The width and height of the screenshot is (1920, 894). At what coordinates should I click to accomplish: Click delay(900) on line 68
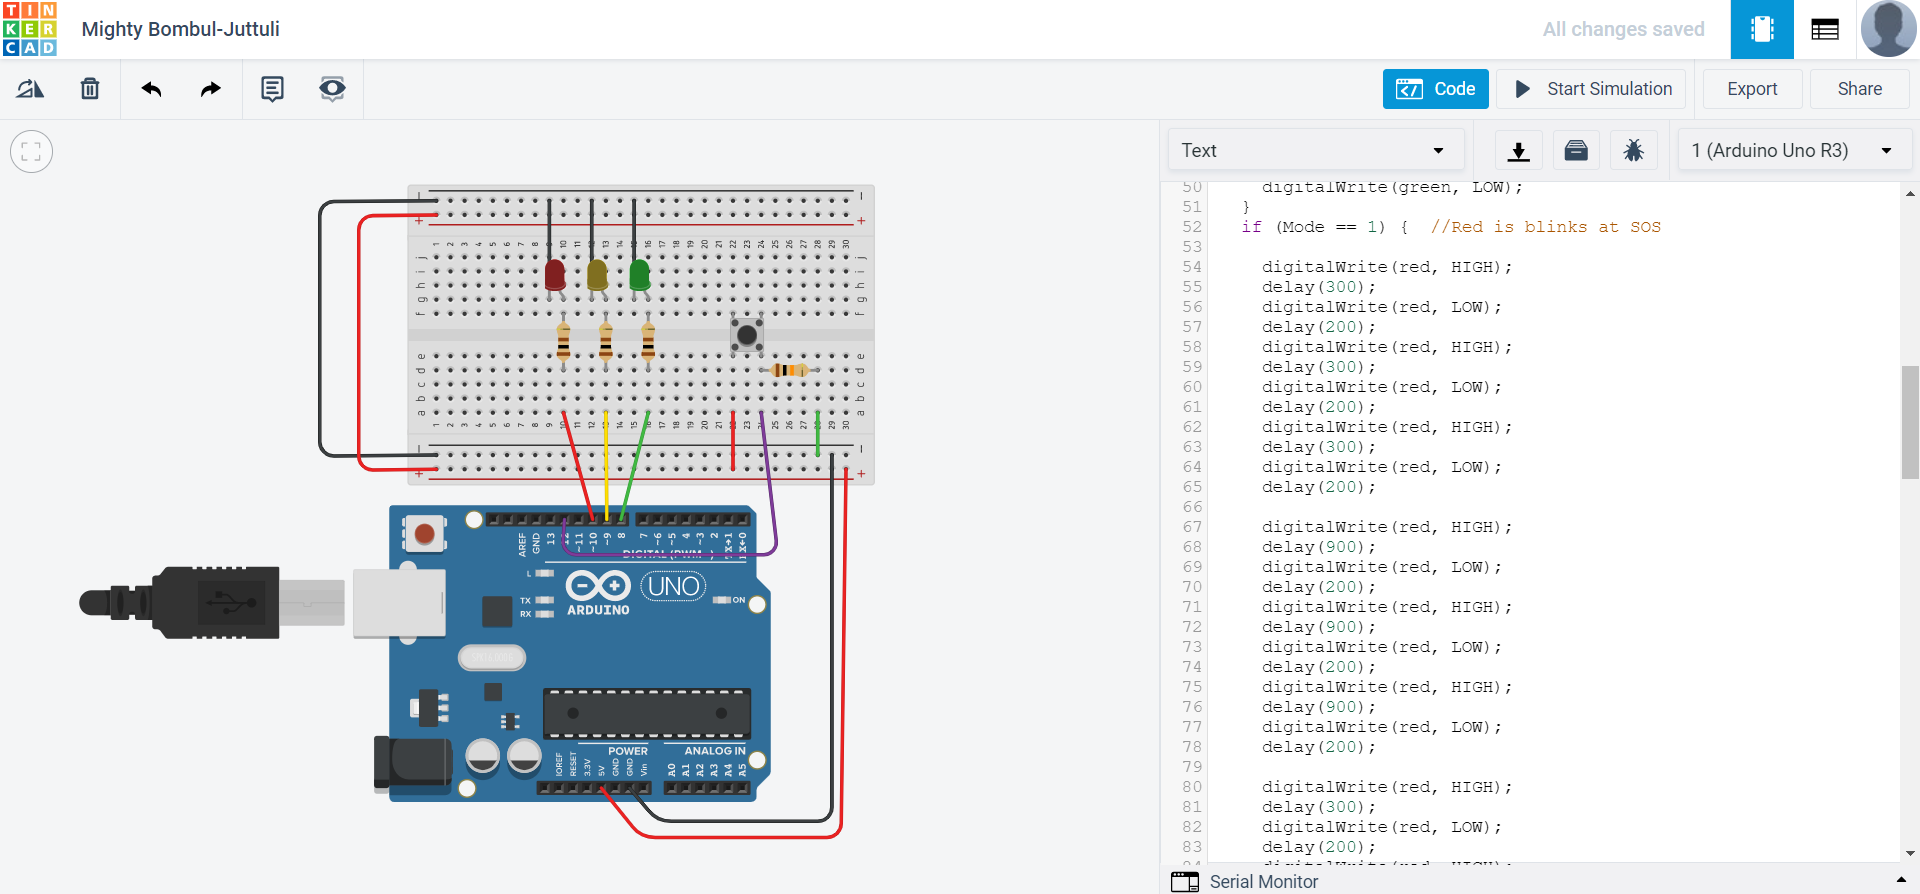pos(1318,547)
